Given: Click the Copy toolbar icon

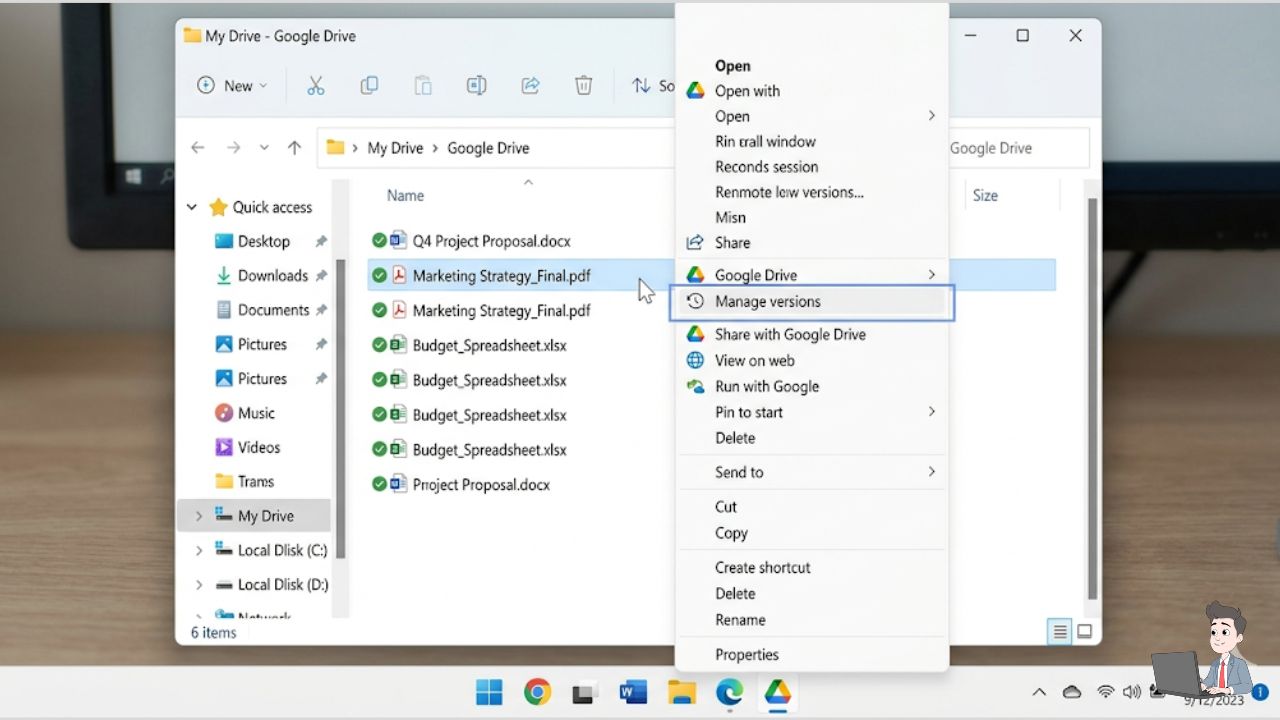Looking at the screenshot, I should point(369,86).
